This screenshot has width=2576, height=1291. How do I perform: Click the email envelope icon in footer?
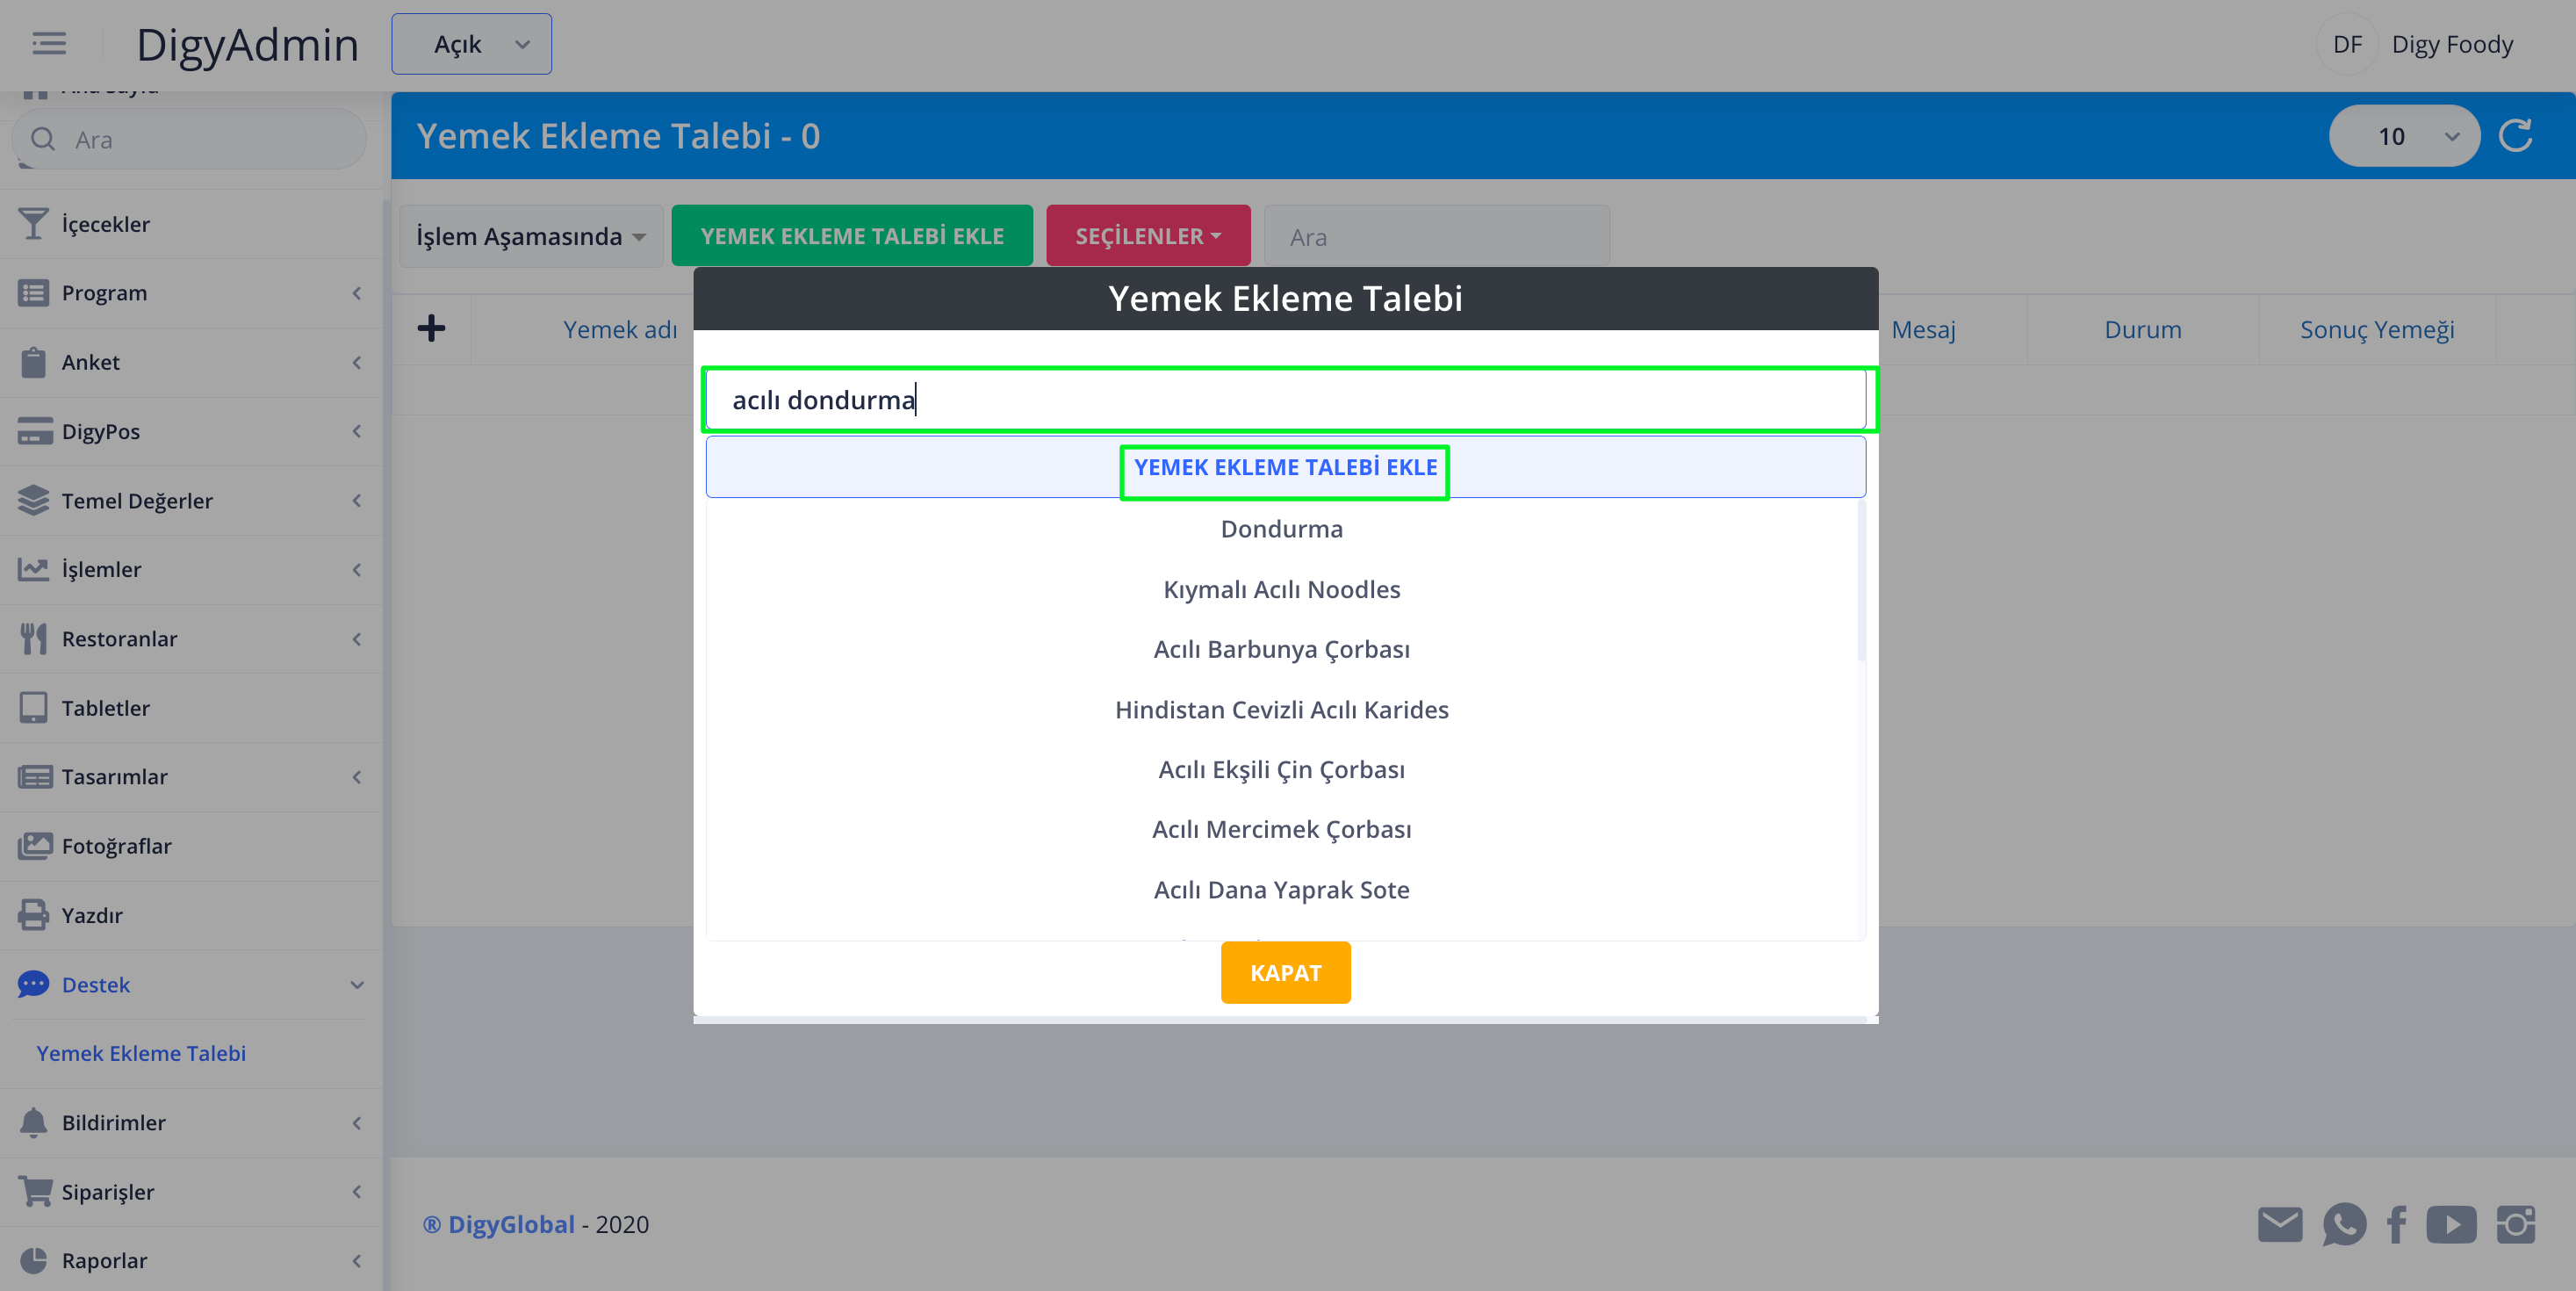coord(2279,1224)
